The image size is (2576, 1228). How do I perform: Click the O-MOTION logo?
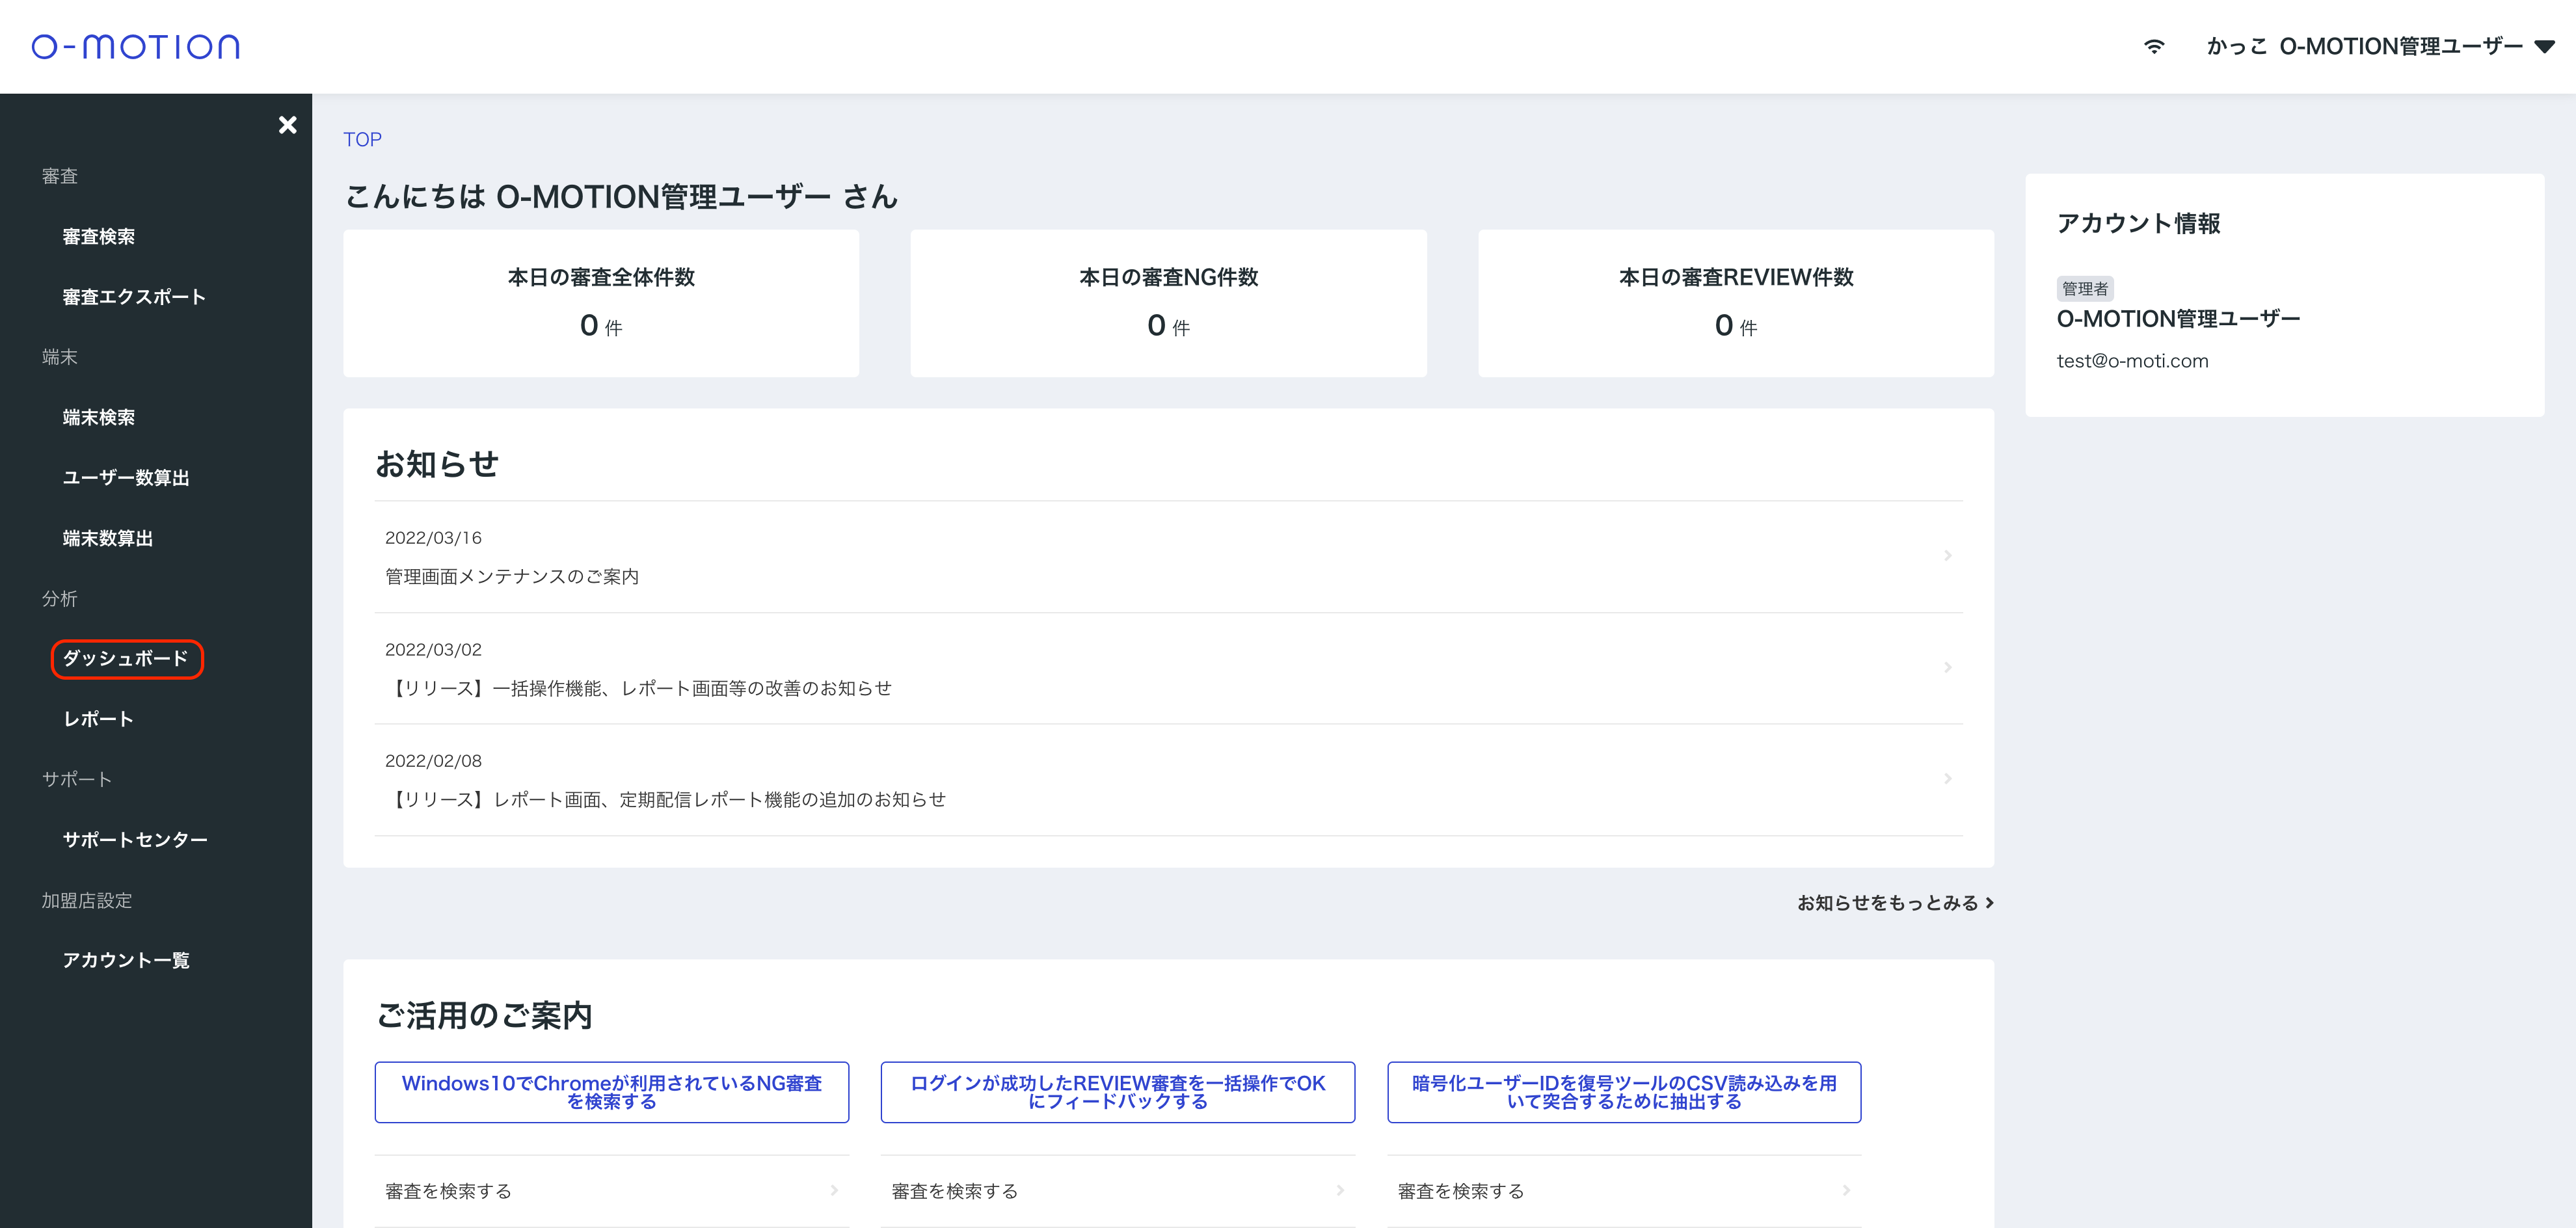(136, 47)
